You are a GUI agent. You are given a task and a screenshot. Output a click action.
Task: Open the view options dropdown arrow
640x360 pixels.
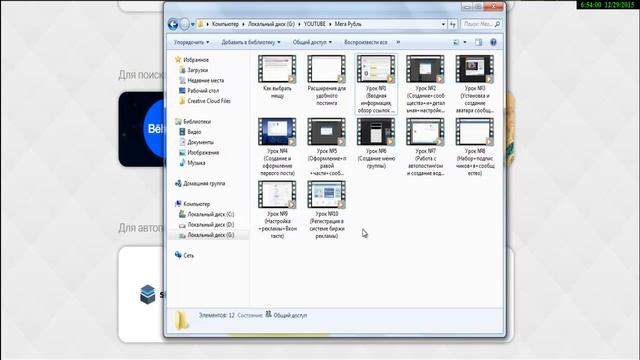465,42
